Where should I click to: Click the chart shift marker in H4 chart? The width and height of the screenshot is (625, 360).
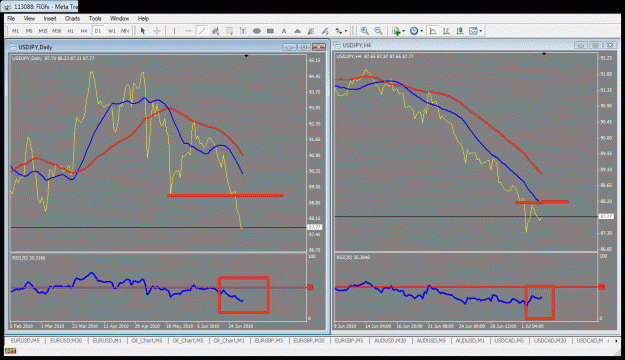click(x=544, y=54)
